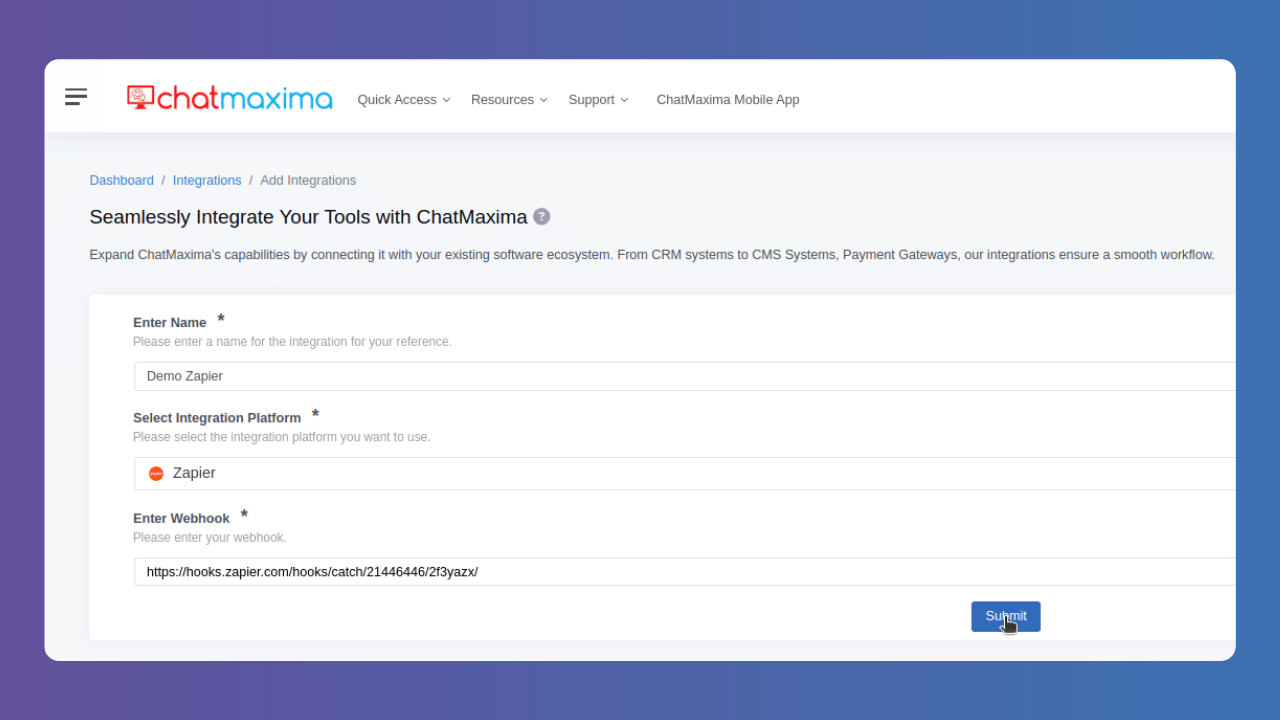
Task: Select the Add Integrations breadcrumb text
Action: click(308, 181)
